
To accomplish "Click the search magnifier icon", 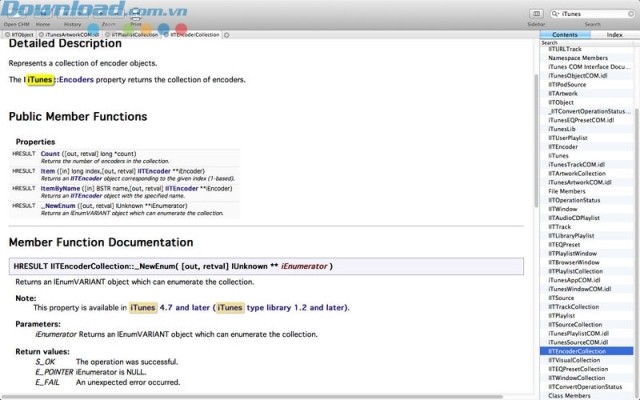I will (554, 15).
